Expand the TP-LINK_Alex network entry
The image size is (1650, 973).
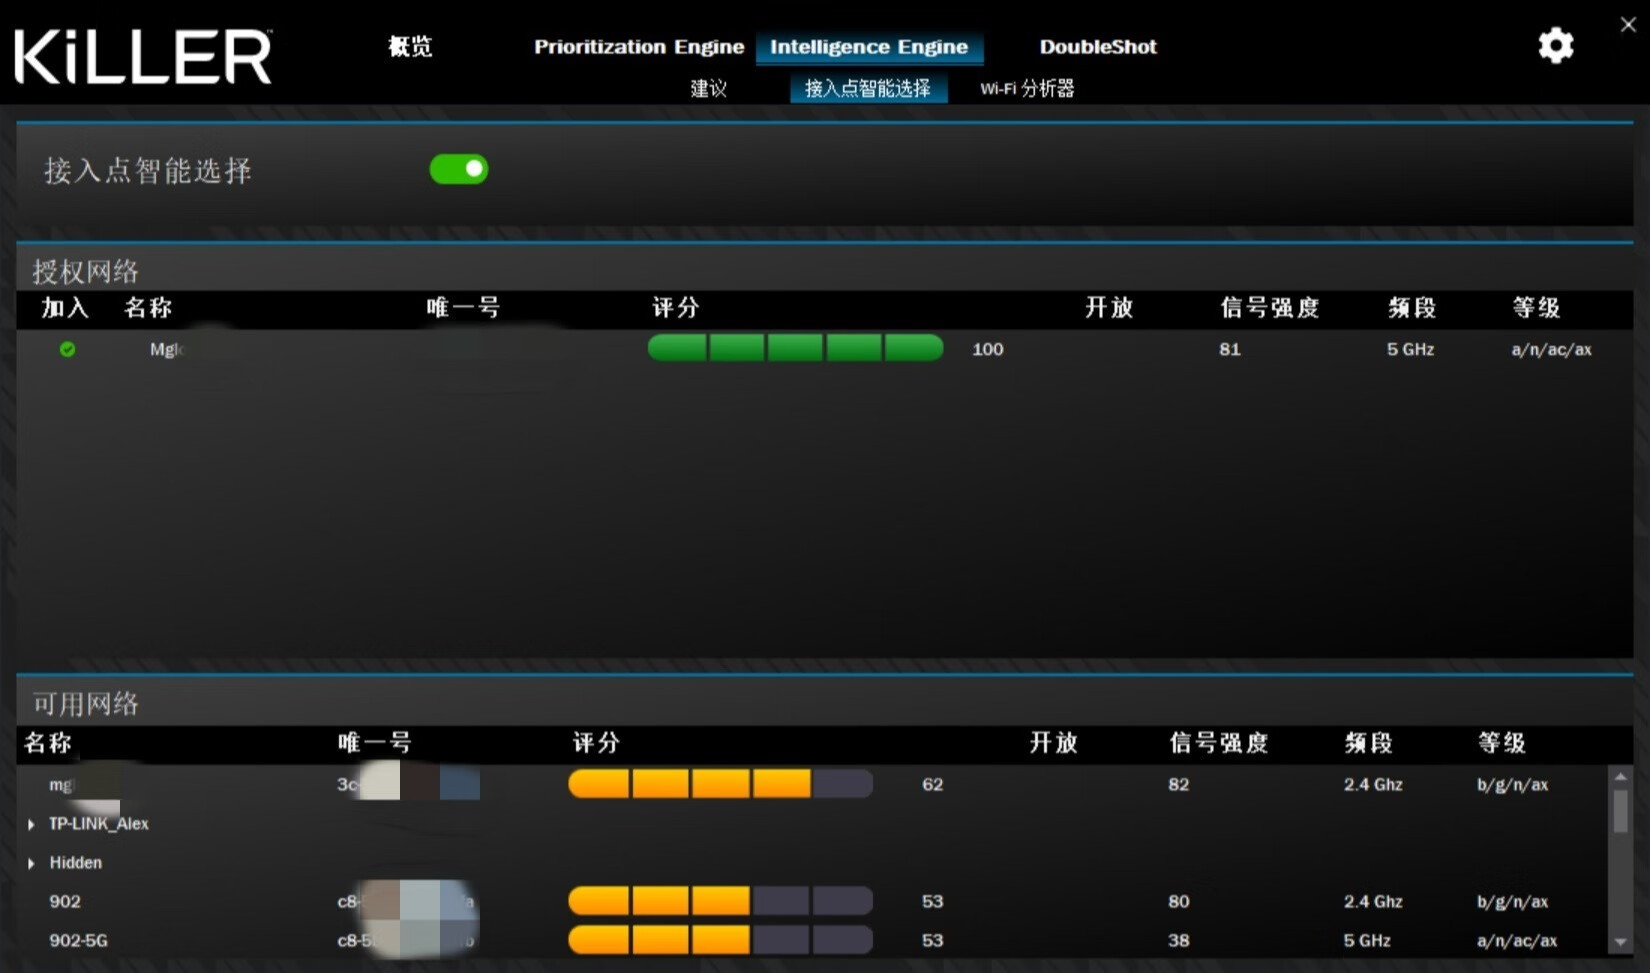[31, 824]
